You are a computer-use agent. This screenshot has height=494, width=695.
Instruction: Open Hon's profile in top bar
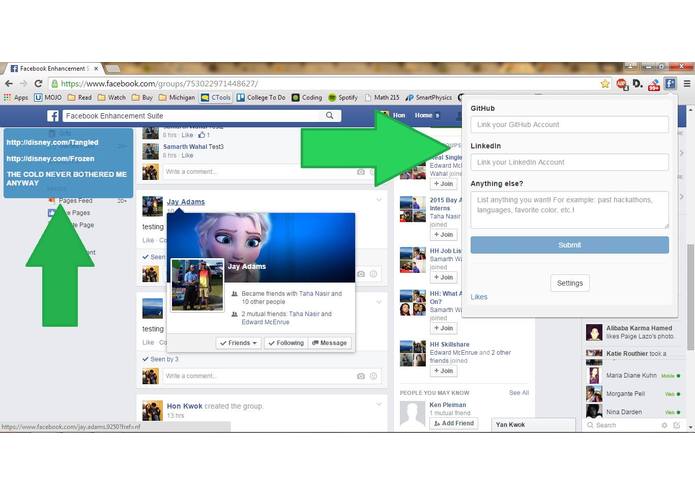coord(399,115)
